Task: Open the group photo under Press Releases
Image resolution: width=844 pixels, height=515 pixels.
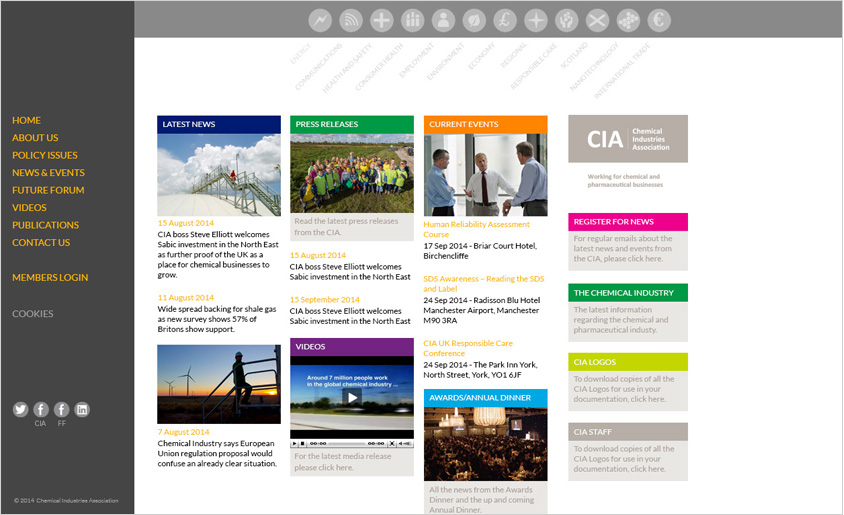Action: point(352,173)
